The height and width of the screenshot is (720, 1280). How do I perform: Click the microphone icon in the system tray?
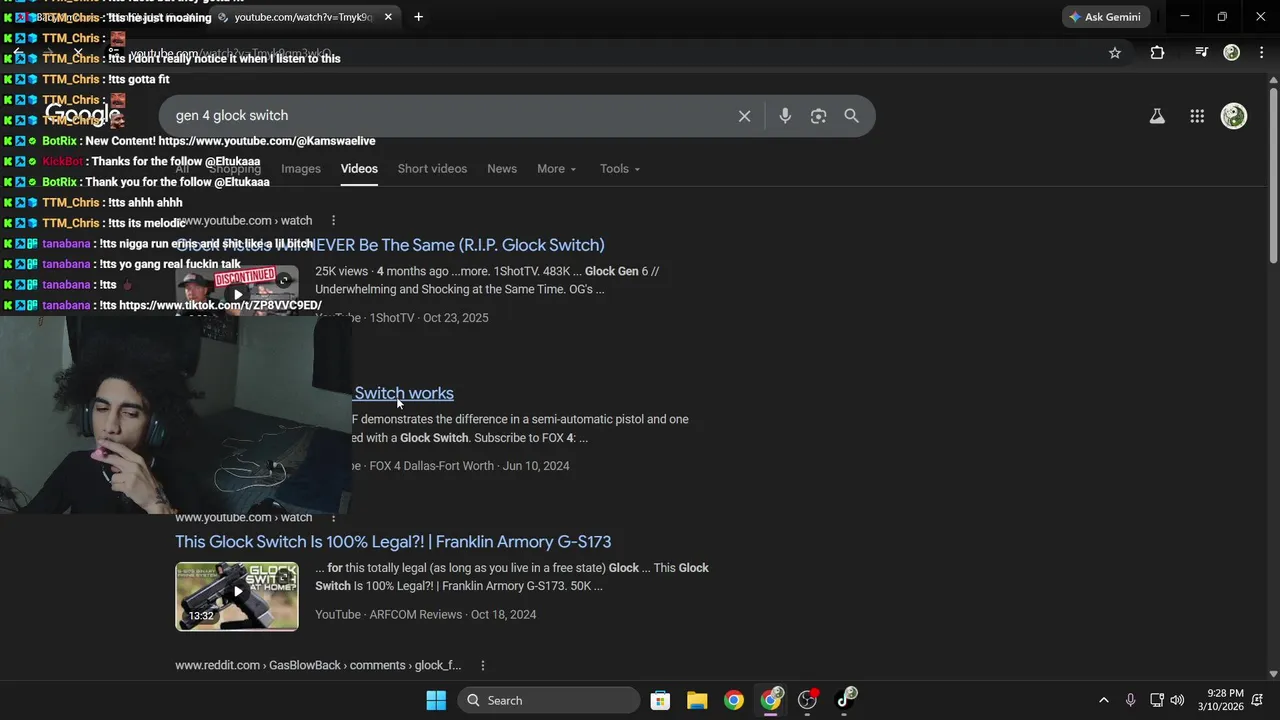click(1130, 700)
